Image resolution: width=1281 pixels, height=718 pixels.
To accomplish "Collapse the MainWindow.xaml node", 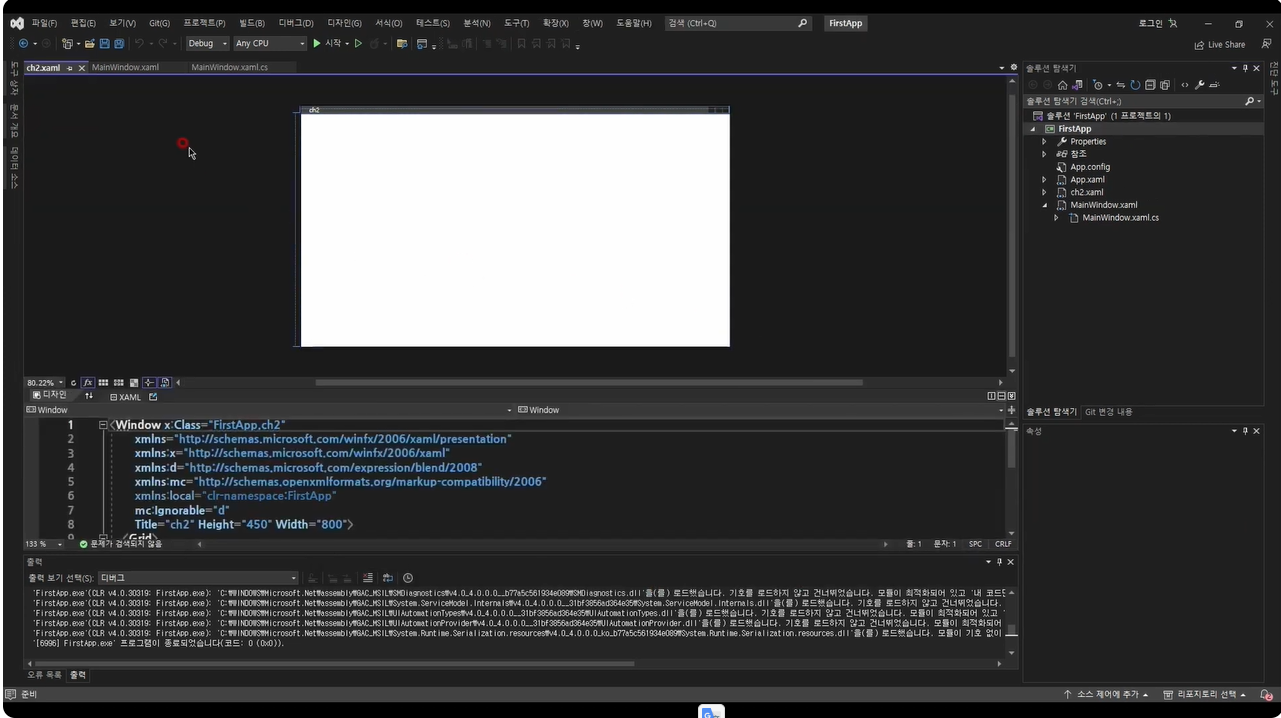I will pos(1044,205).
